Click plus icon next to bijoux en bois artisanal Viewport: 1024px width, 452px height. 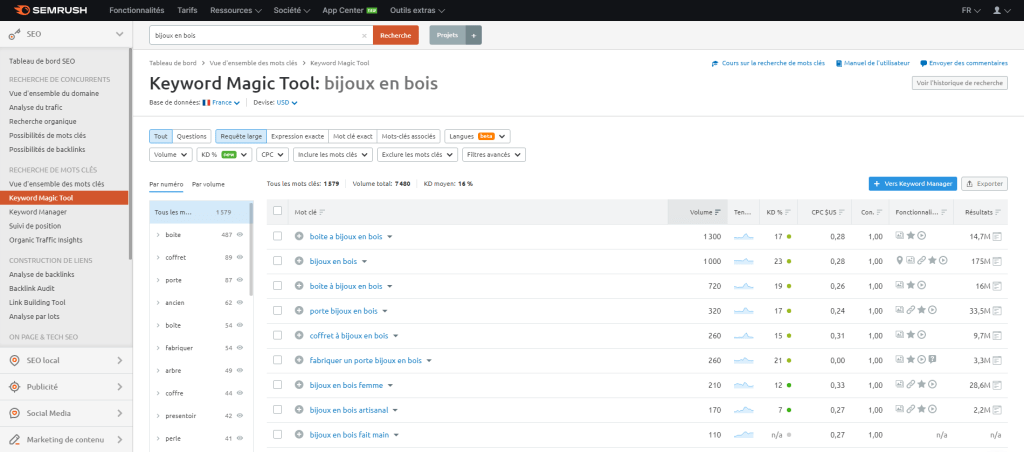[299, 409]
